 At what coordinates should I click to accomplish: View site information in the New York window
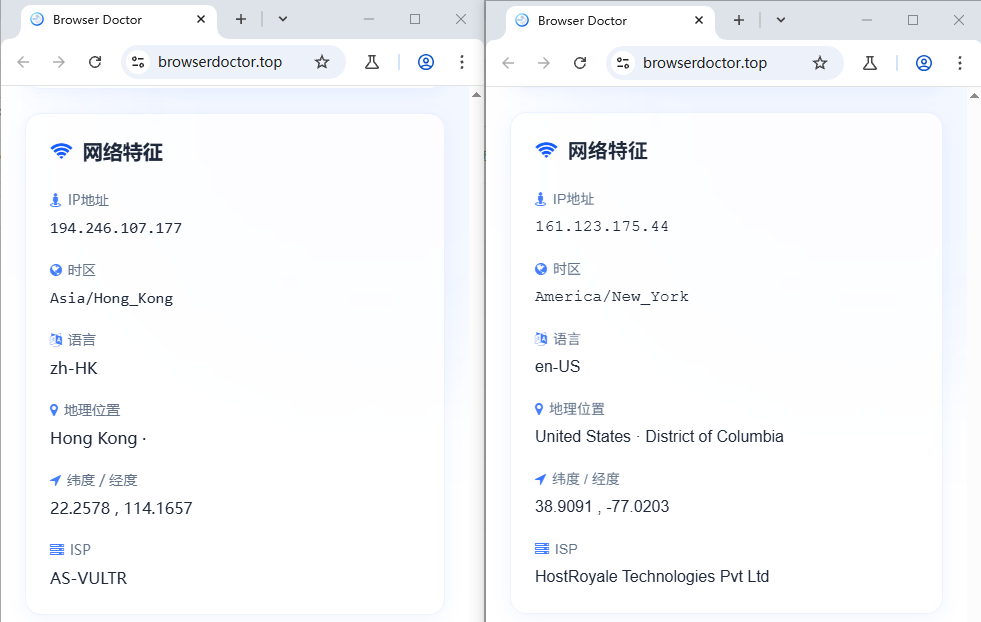tap(623, 63)
